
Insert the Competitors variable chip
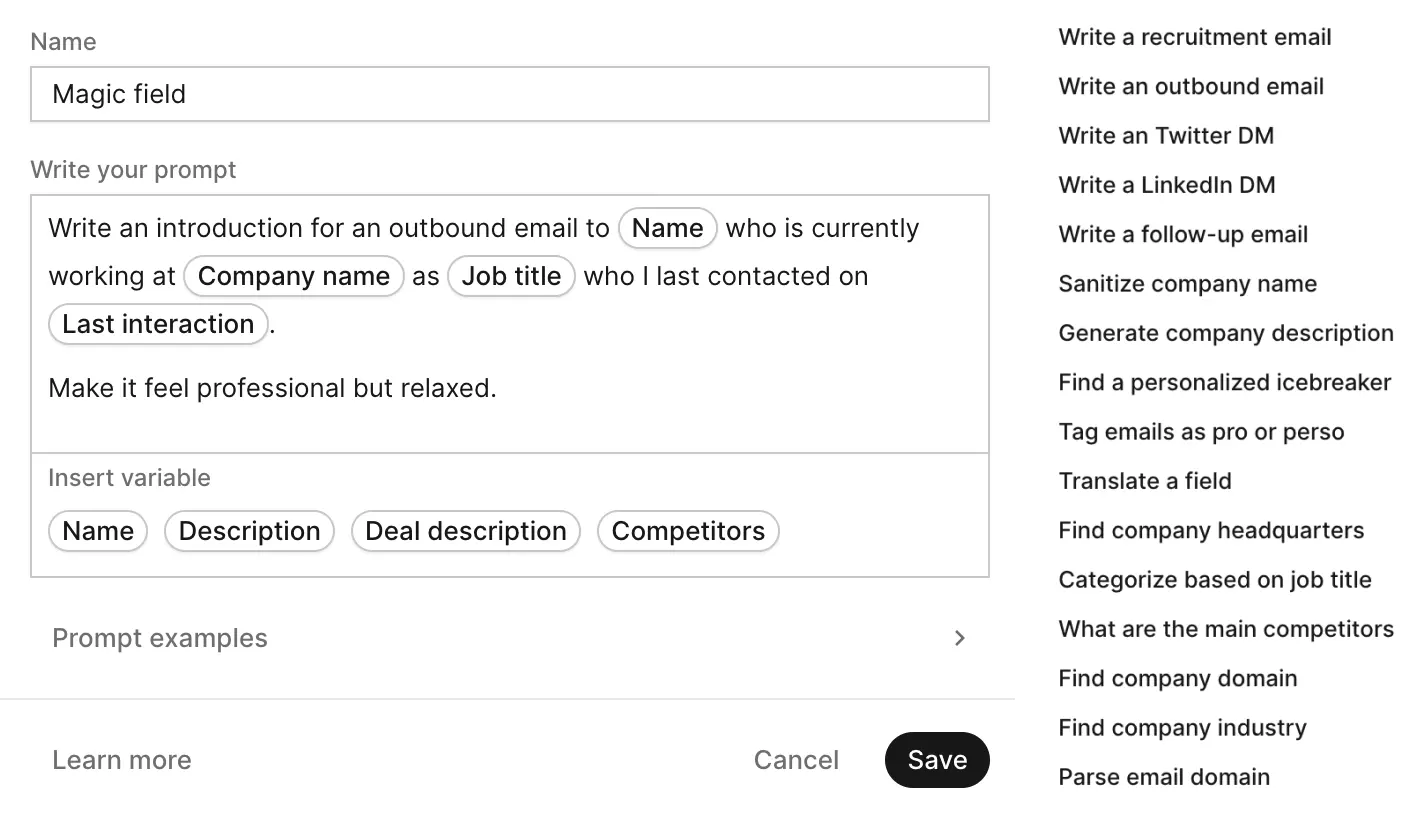688,531
